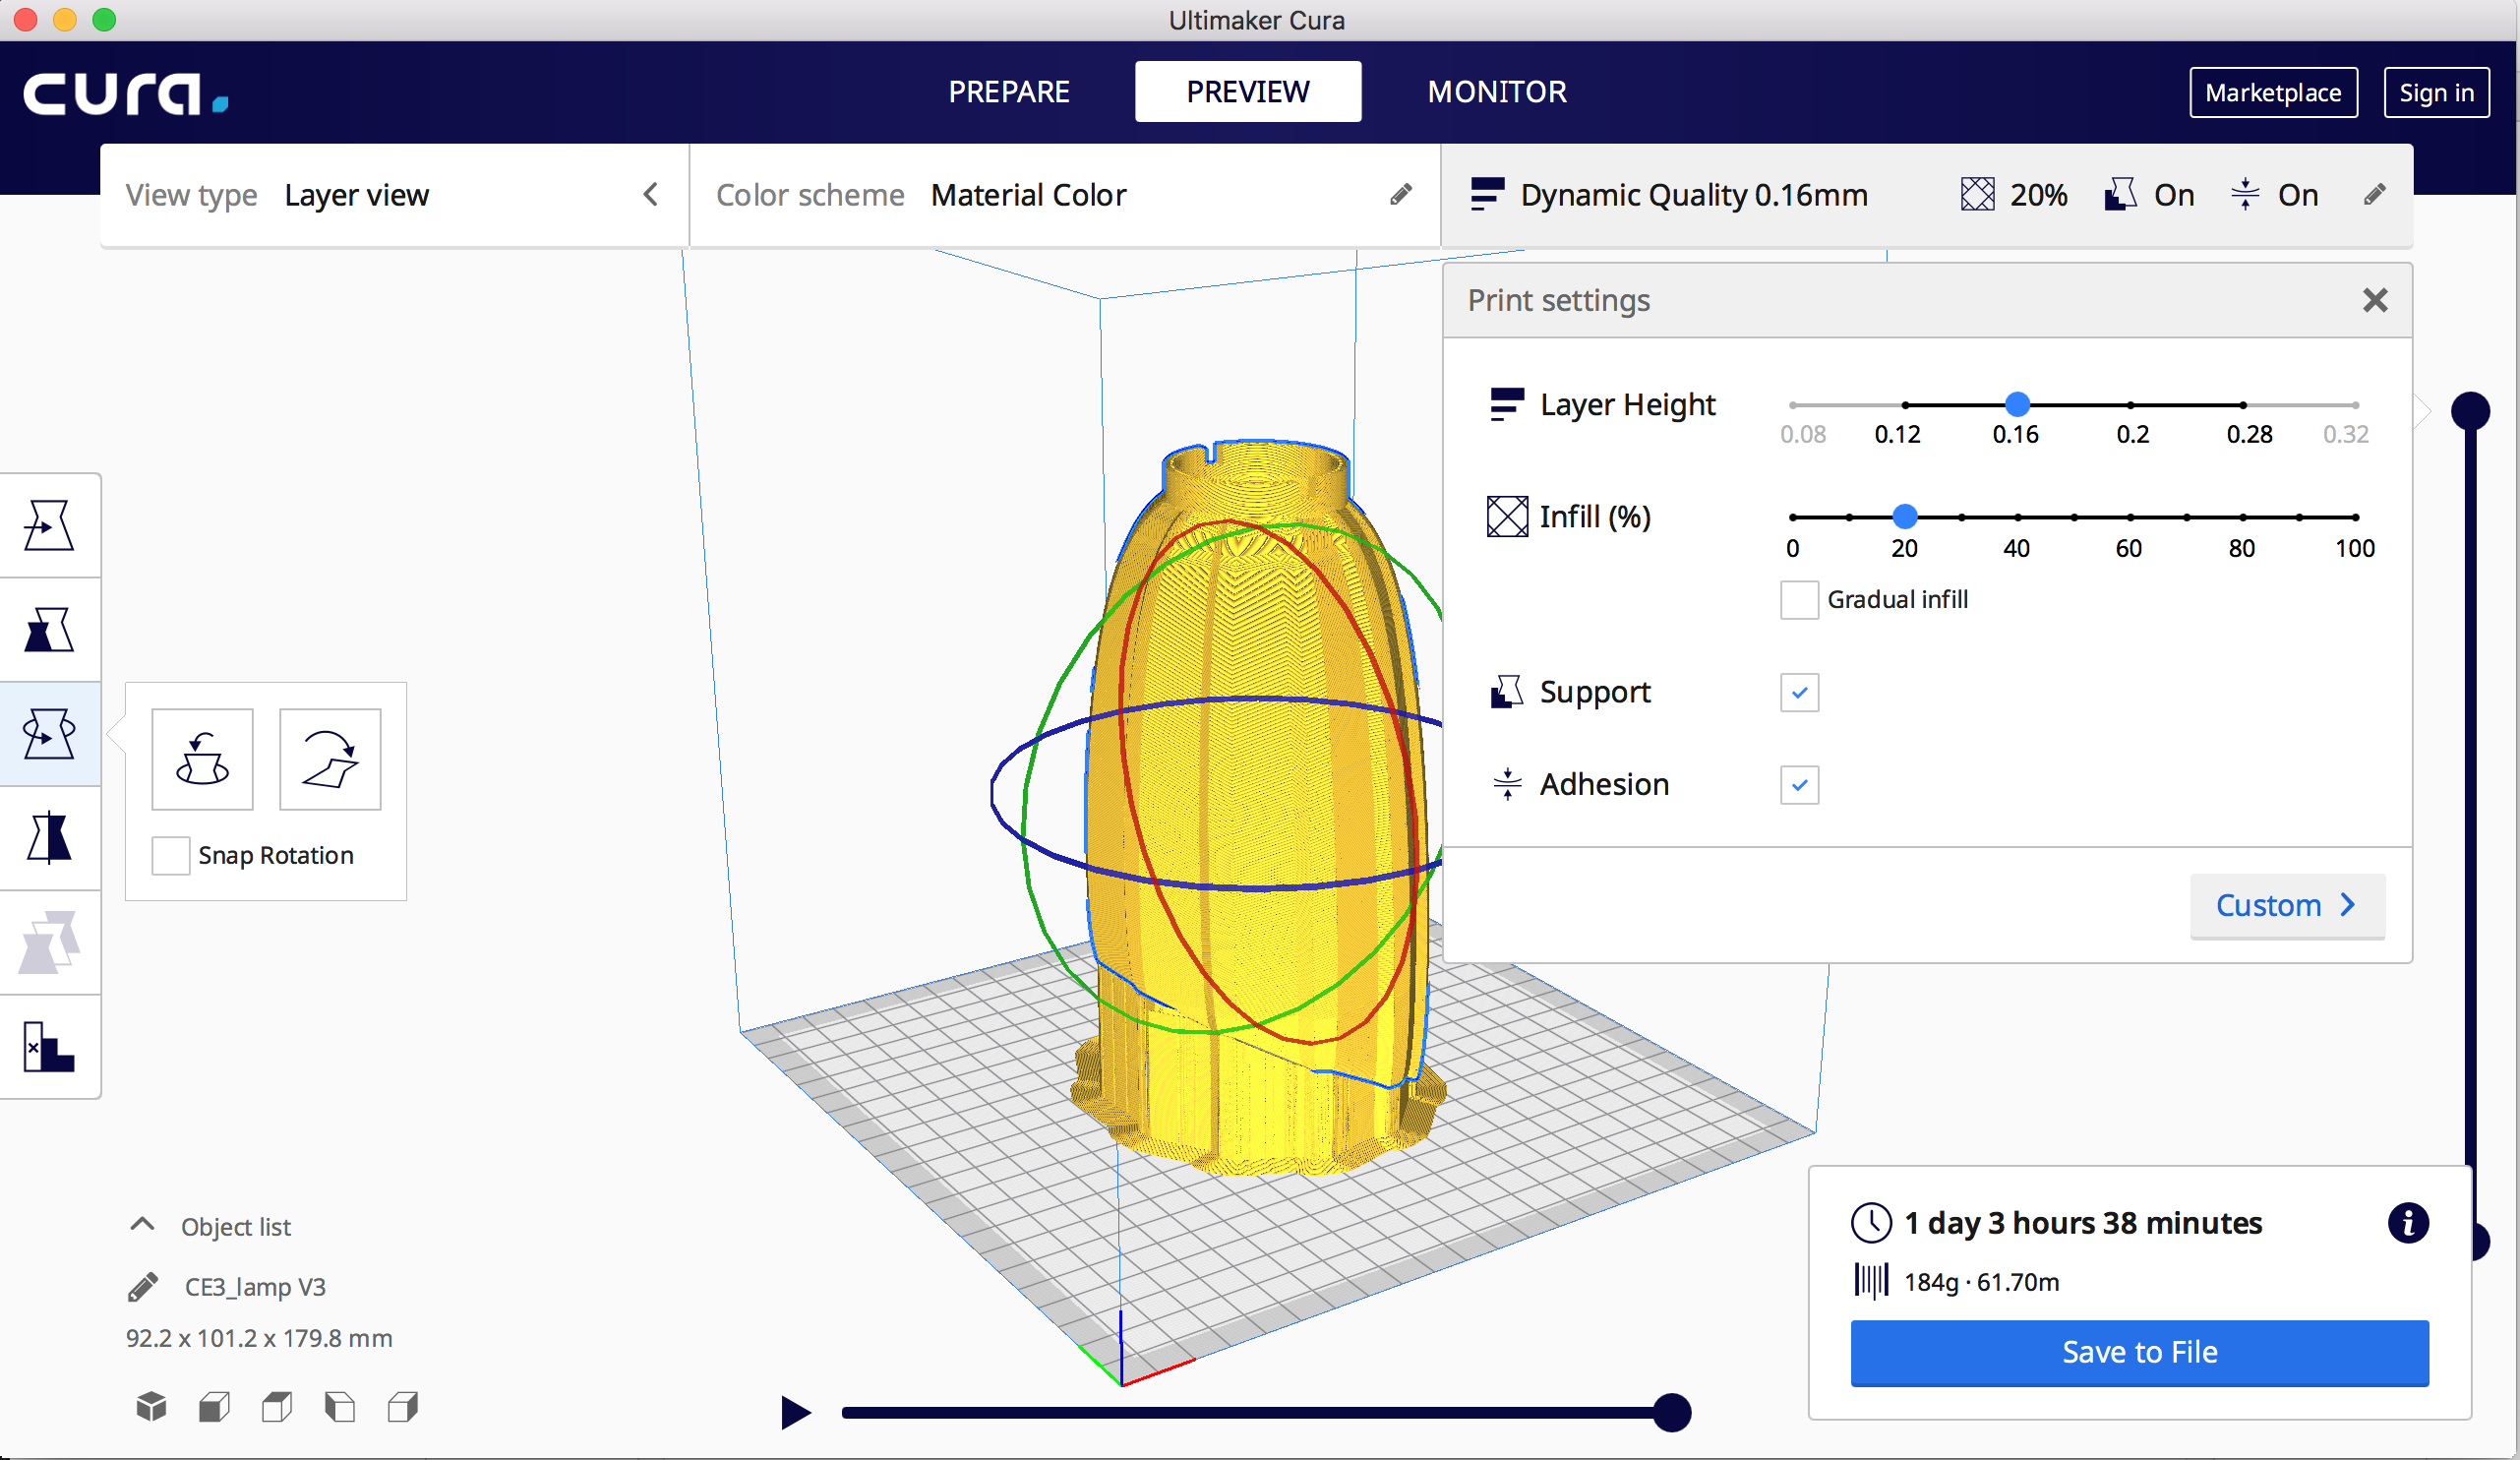Switch to the MONITOR stage

pos(1497,92)
